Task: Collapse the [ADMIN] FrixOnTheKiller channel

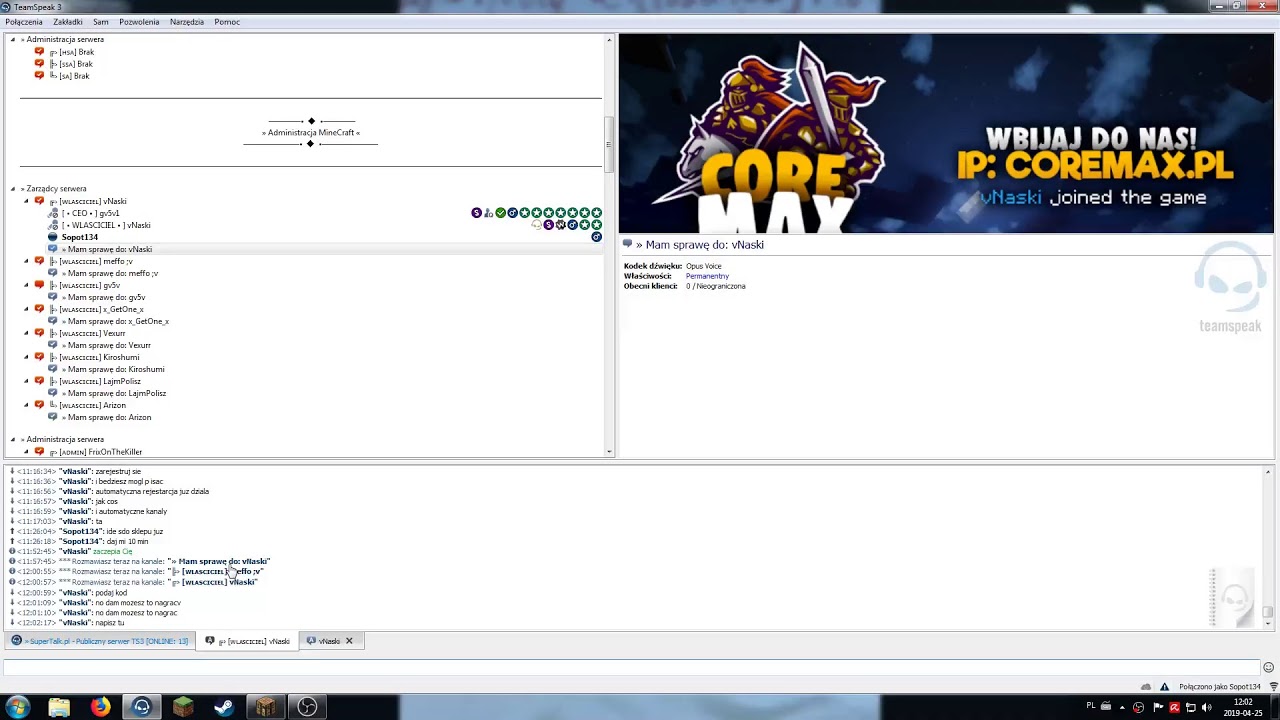Action: (x=27, y=452)
